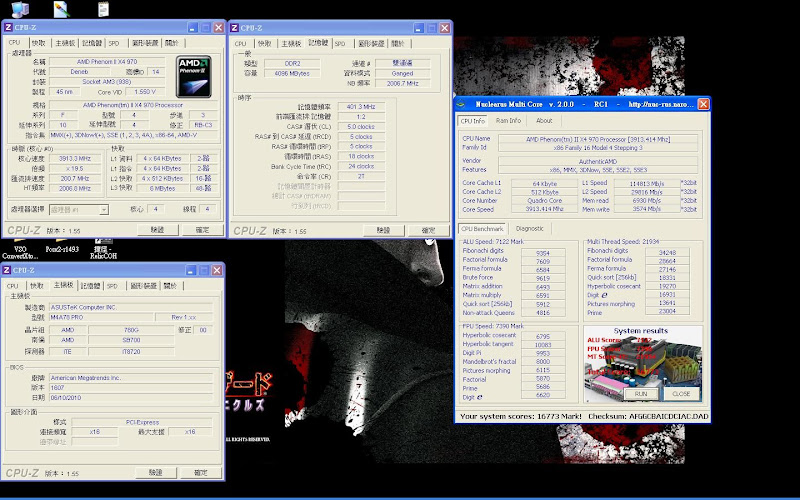Click the Socket AM3 (938) package field

[107, 82]
